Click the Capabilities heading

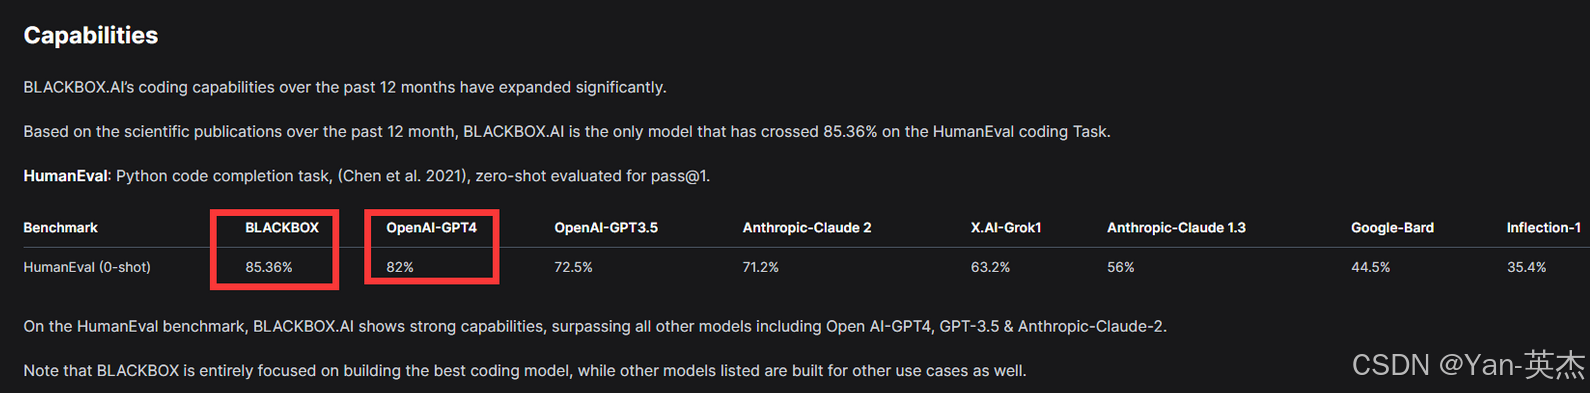pos(91,35)
